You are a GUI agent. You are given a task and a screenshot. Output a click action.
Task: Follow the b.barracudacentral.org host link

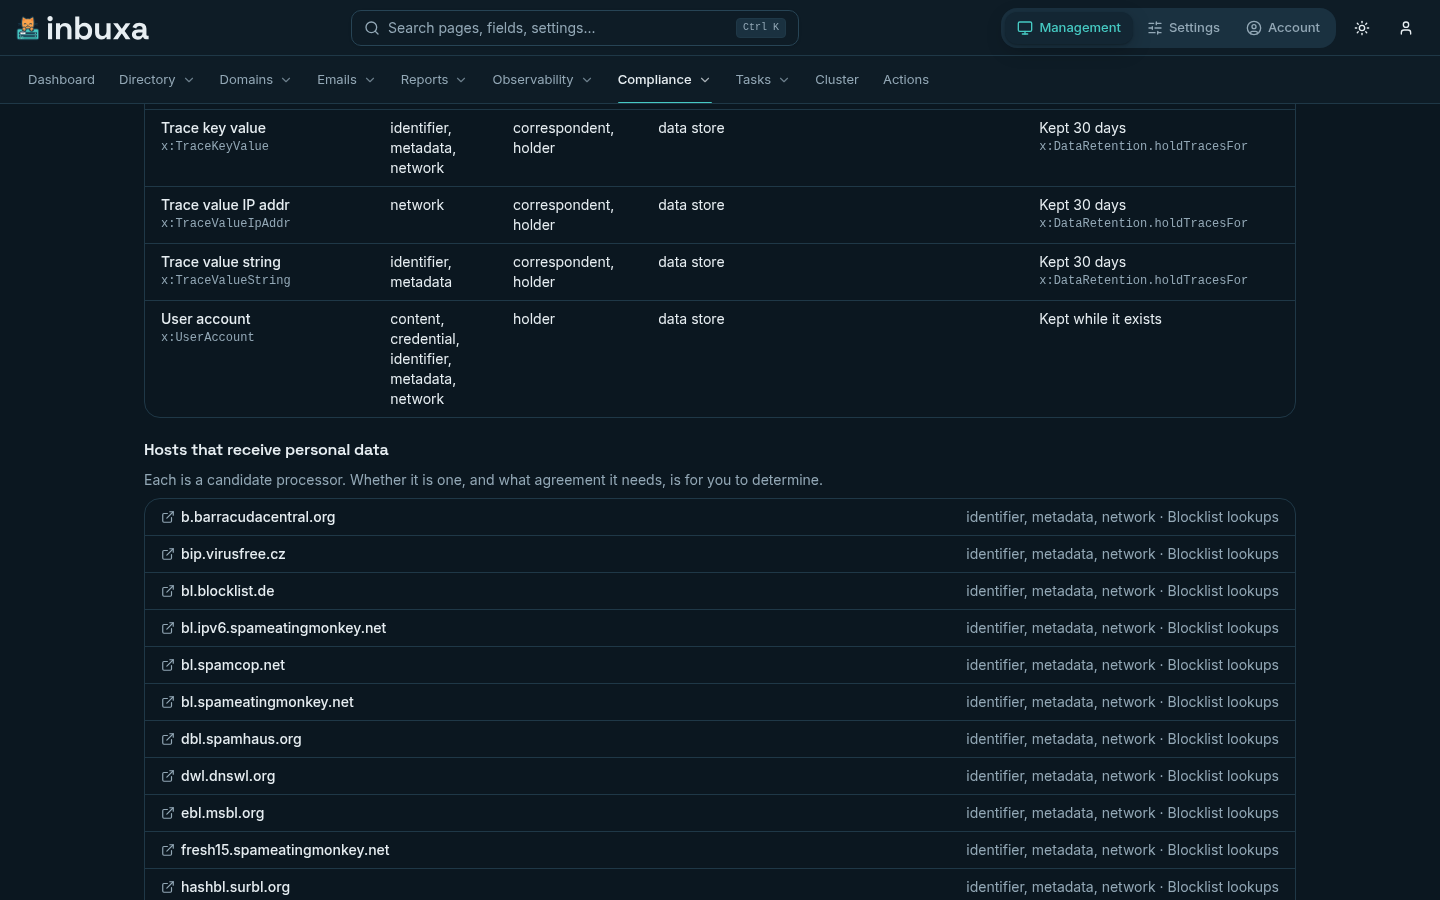[258, 517]
